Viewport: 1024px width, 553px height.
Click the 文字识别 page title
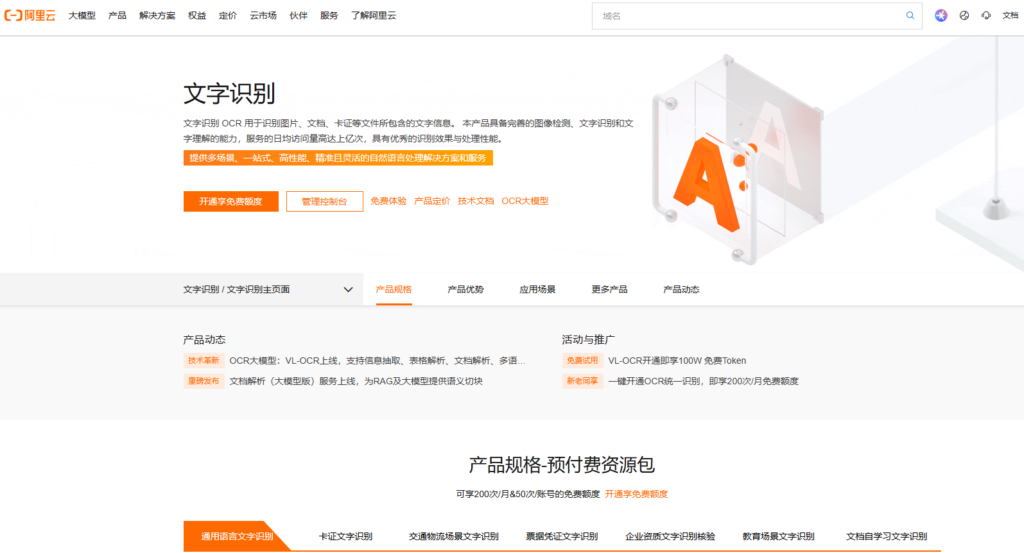pos(229,93)
